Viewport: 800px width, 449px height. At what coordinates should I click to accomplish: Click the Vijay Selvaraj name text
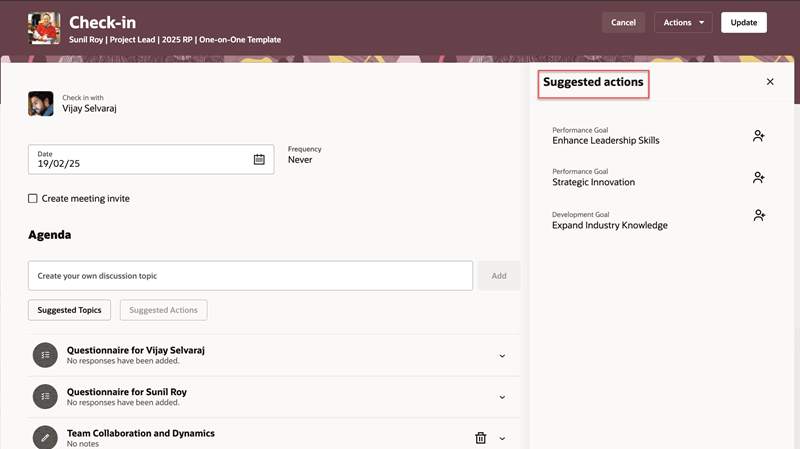coord(89,108)
